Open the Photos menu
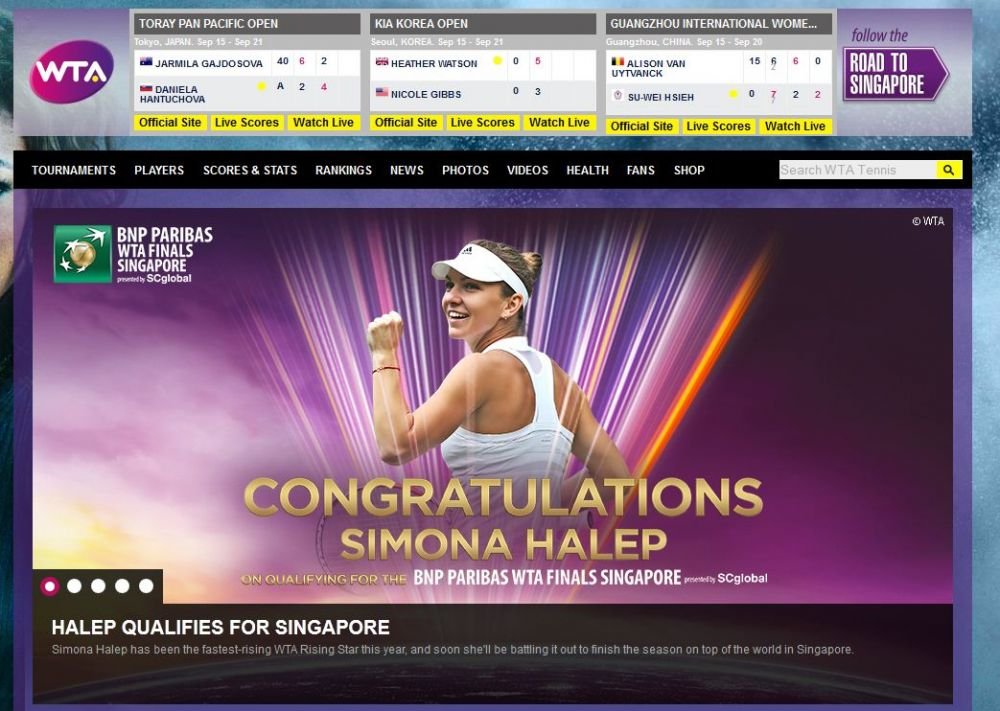 point(466,170)
